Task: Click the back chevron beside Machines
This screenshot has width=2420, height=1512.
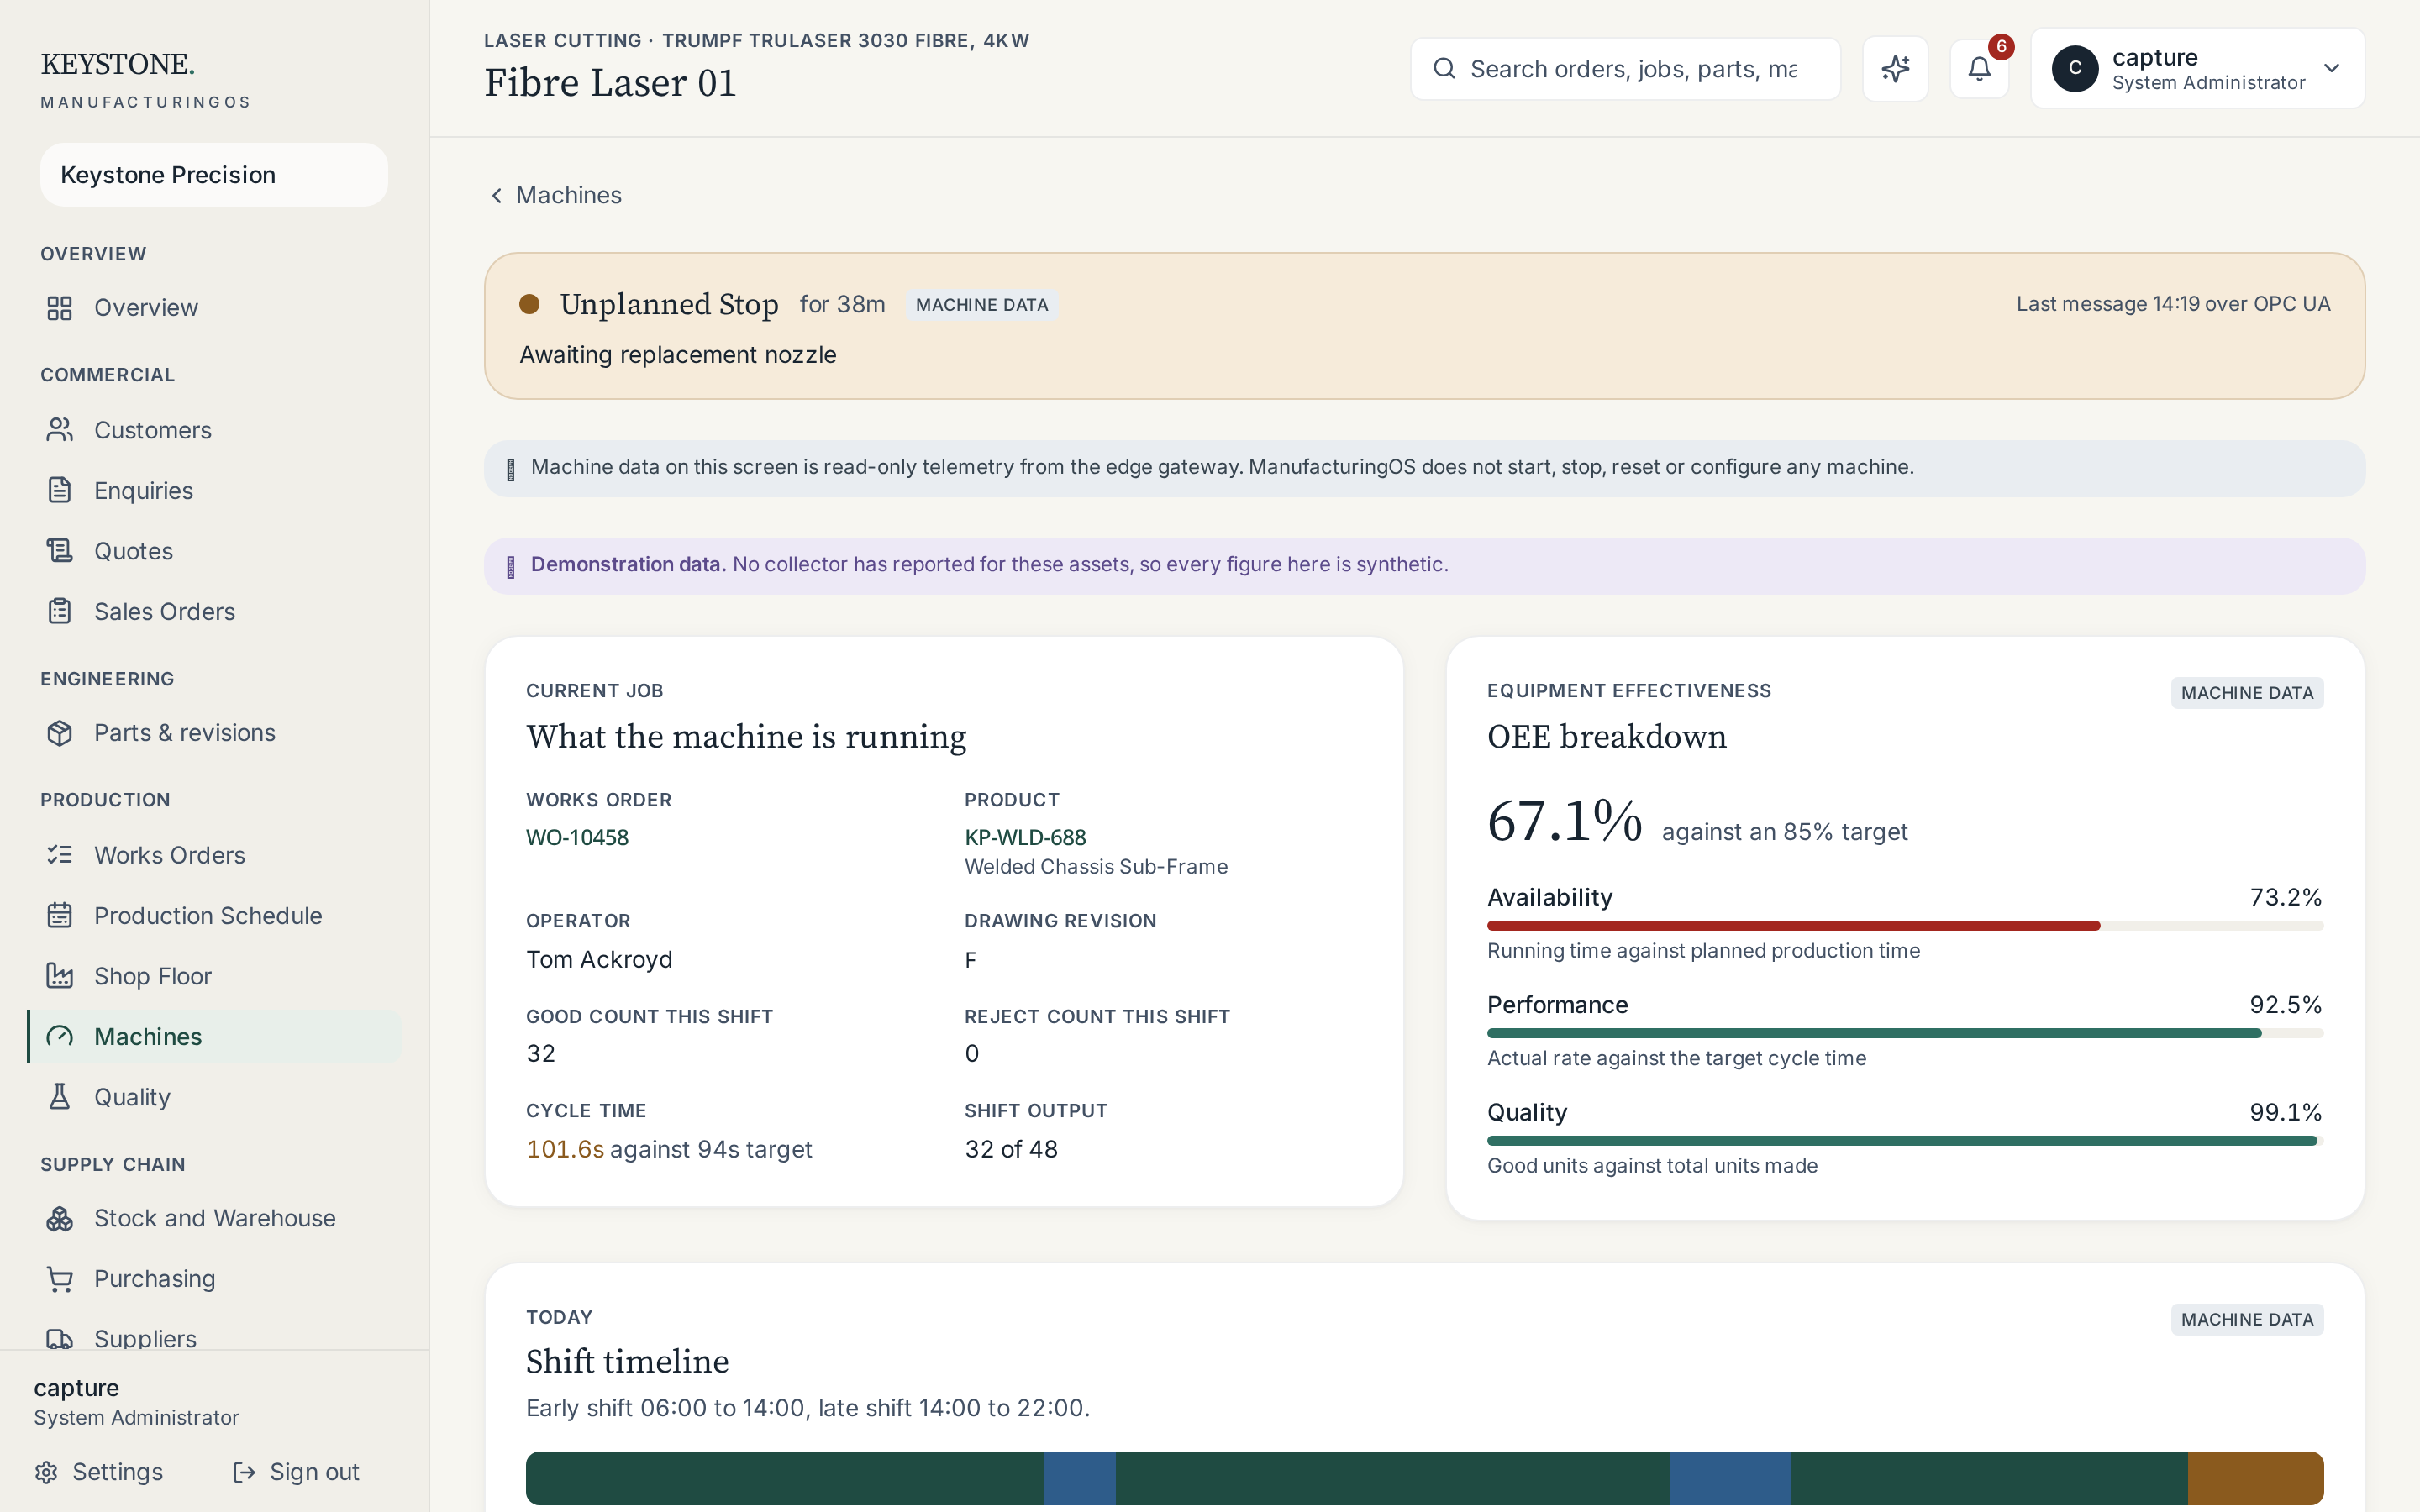Action: coord(497,196)
